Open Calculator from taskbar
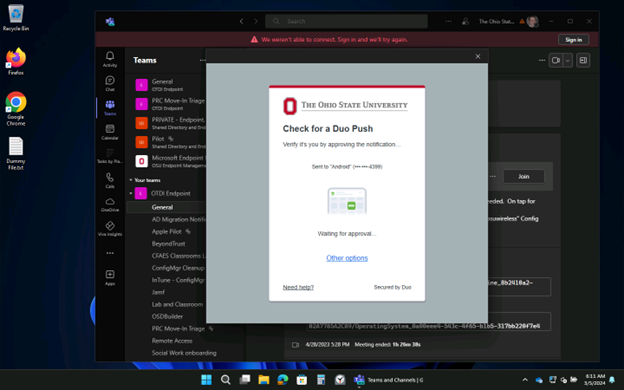624x390 pixels. 321,380
